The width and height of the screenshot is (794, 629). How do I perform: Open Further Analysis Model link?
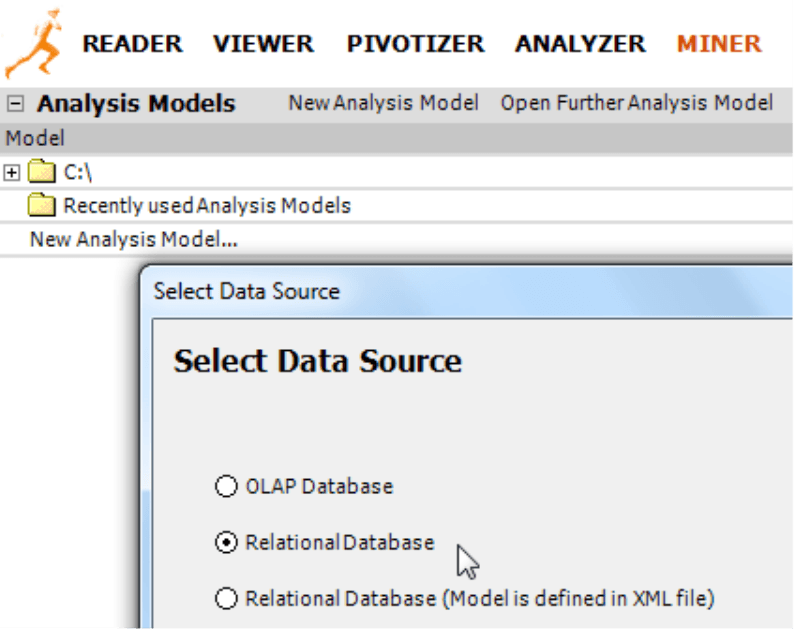tap(637, 103)
